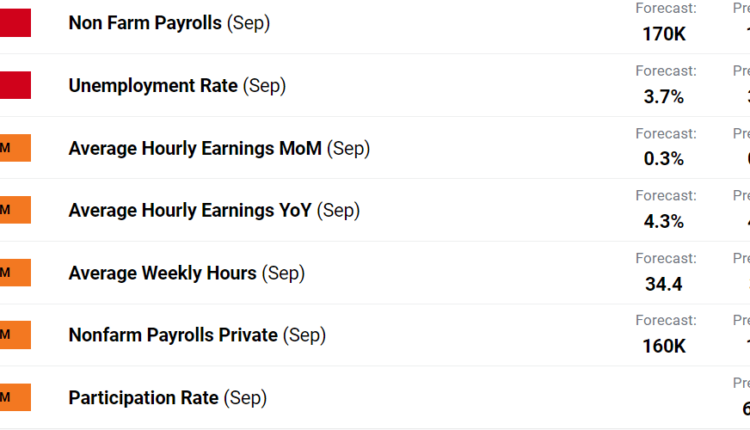Screen dimensions: 750x430
Task: Open the Unemployment Rate (Sep) event
Action: pyautogui.click(x=177, y=86)
